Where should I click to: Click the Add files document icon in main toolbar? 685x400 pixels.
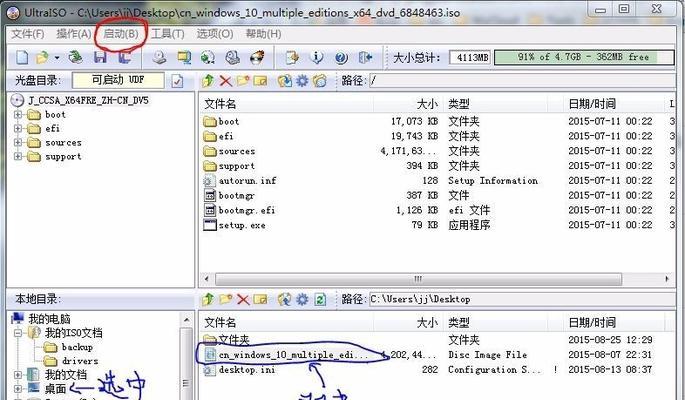[292, 57]
